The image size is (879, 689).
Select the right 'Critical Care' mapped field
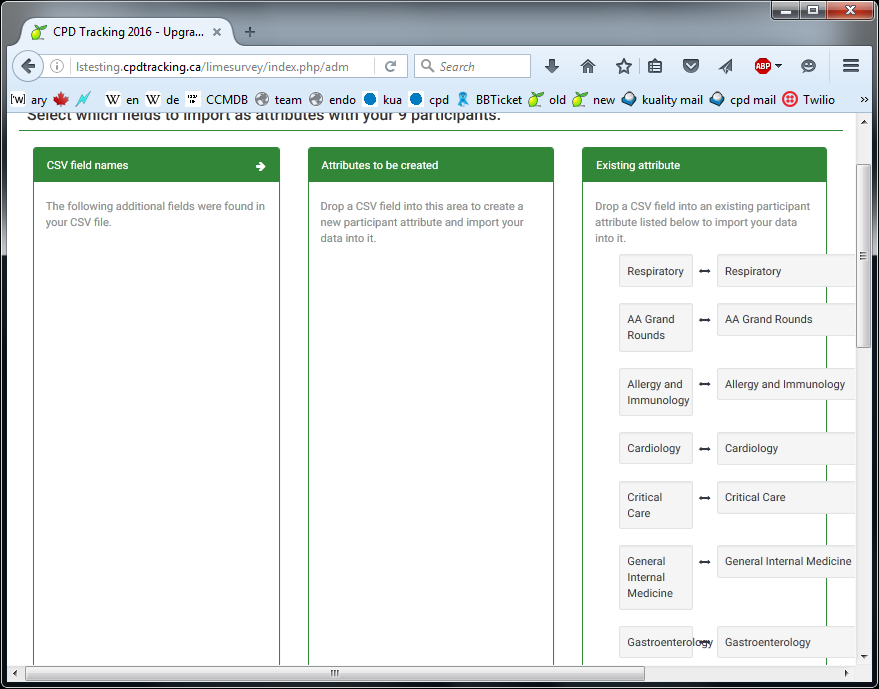tap(786, 497)
